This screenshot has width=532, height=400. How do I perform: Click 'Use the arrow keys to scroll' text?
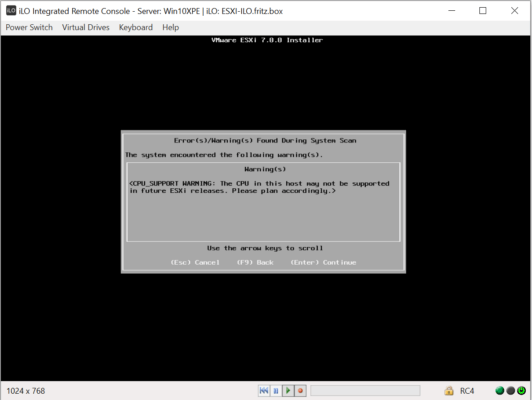(265, 248)
